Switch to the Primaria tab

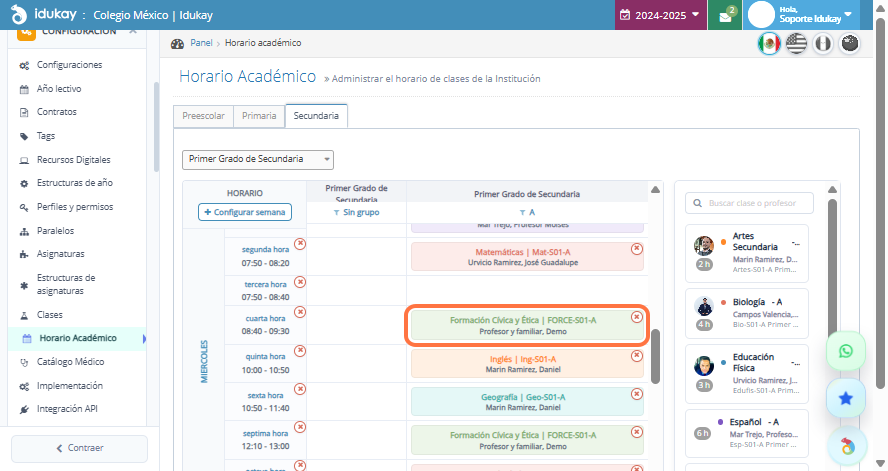point(259,116)
